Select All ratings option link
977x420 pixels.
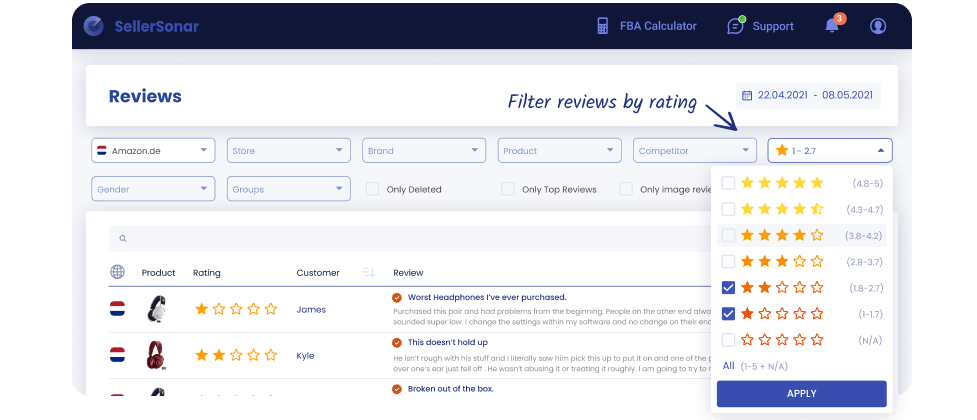(728, 366)
